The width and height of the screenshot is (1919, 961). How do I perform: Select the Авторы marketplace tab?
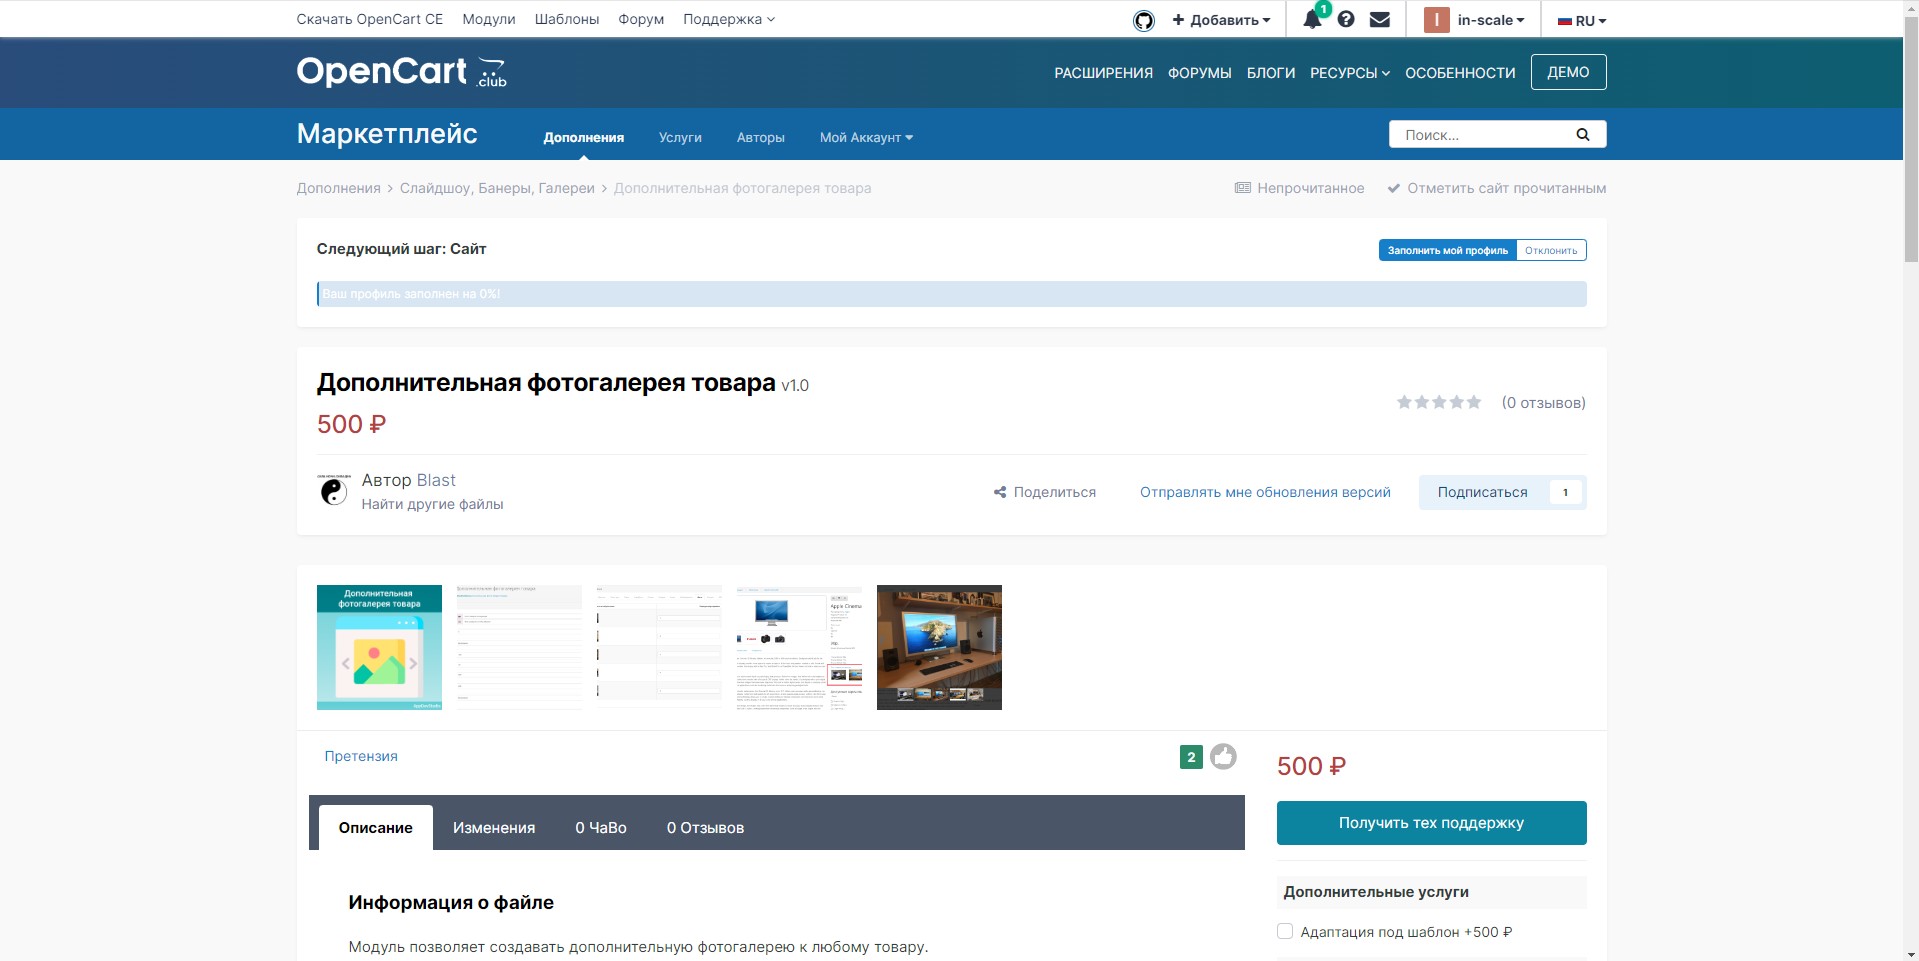(x=760, y=137)
